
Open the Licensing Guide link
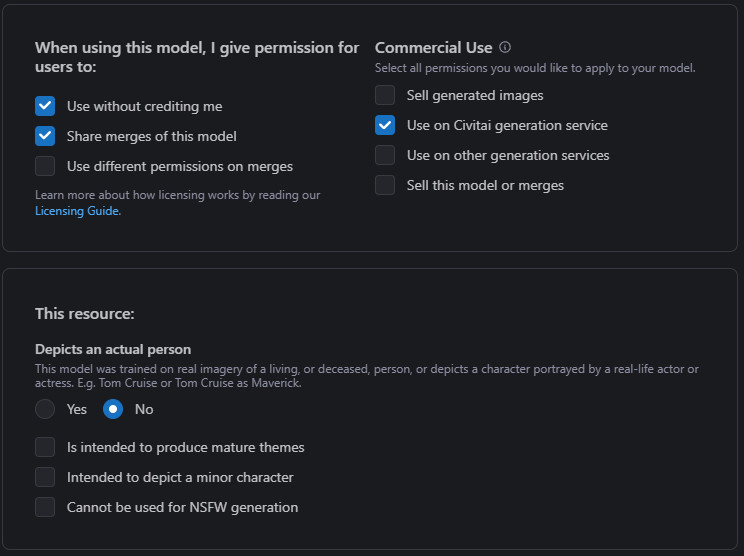click(x=78, y=211)
